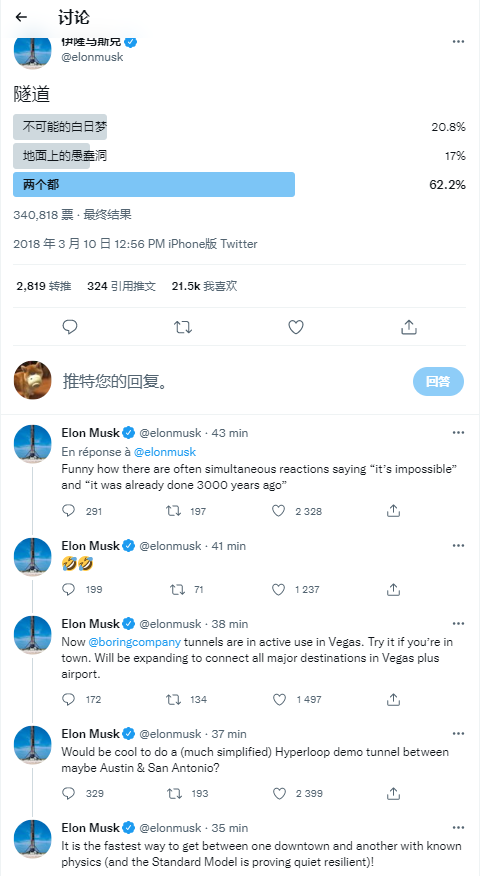Open the @boringcompany mention link

135,641
